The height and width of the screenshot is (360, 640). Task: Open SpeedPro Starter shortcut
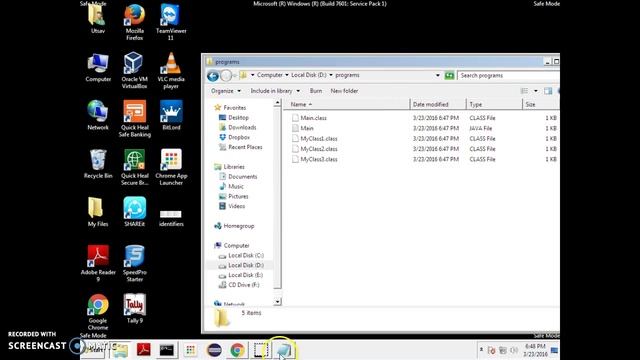point(134,264)
